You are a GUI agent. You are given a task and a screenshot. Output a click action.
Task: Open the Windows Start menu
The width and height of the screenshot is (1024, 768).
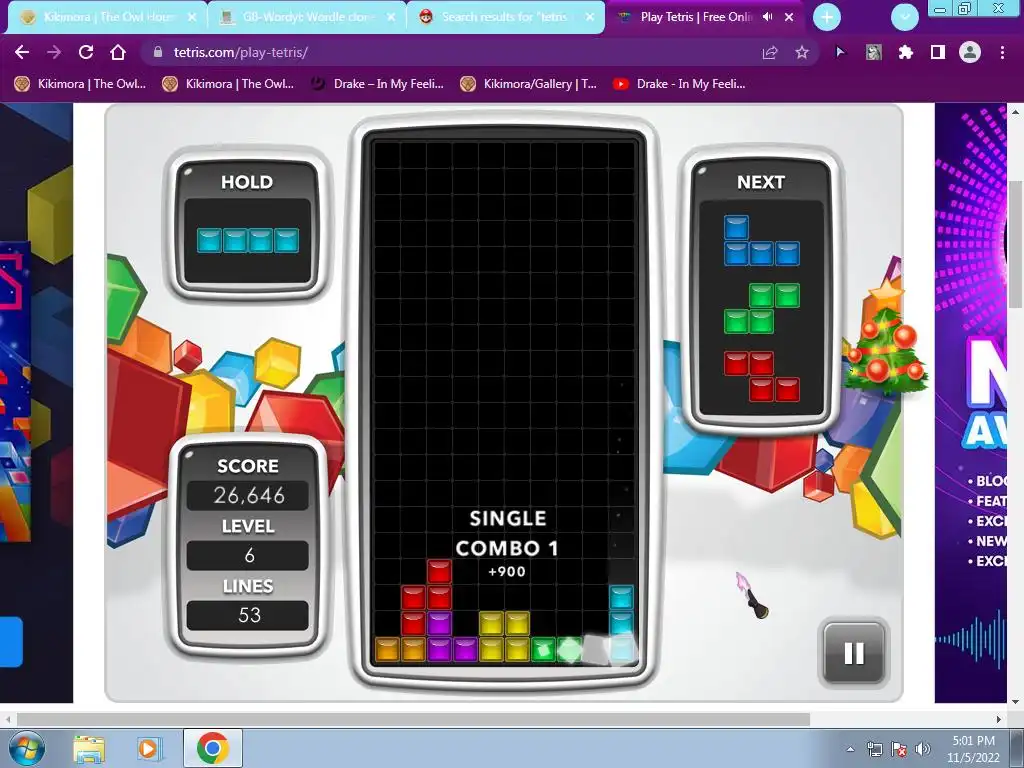27,748
